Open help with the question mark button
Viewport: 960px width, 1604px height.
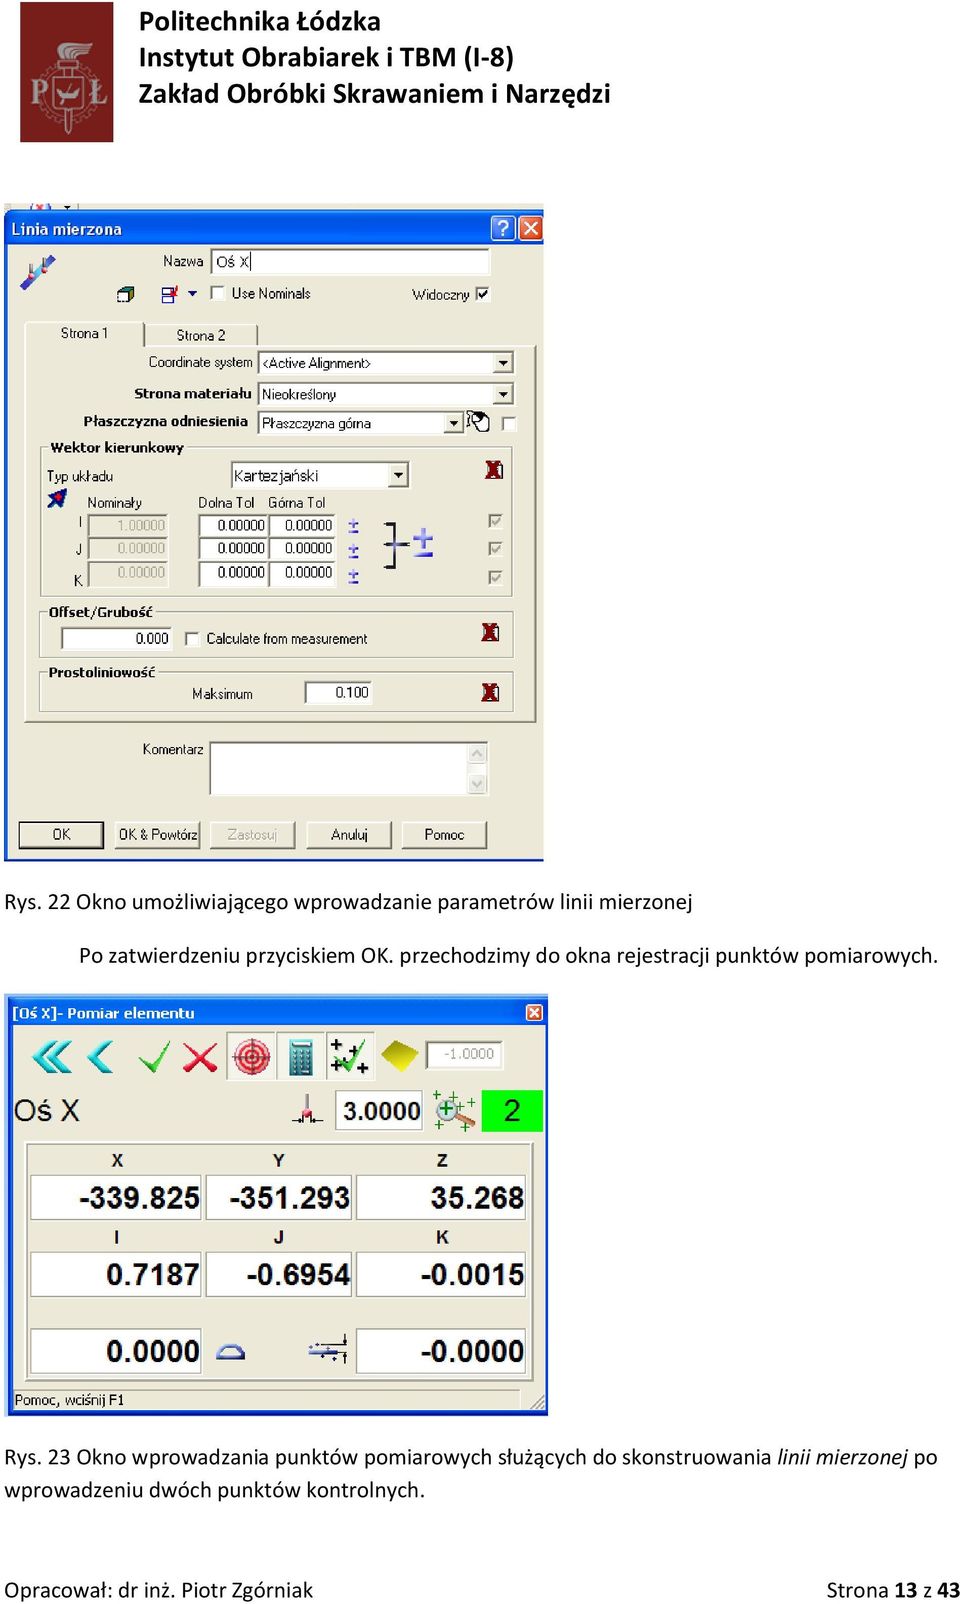503,228
